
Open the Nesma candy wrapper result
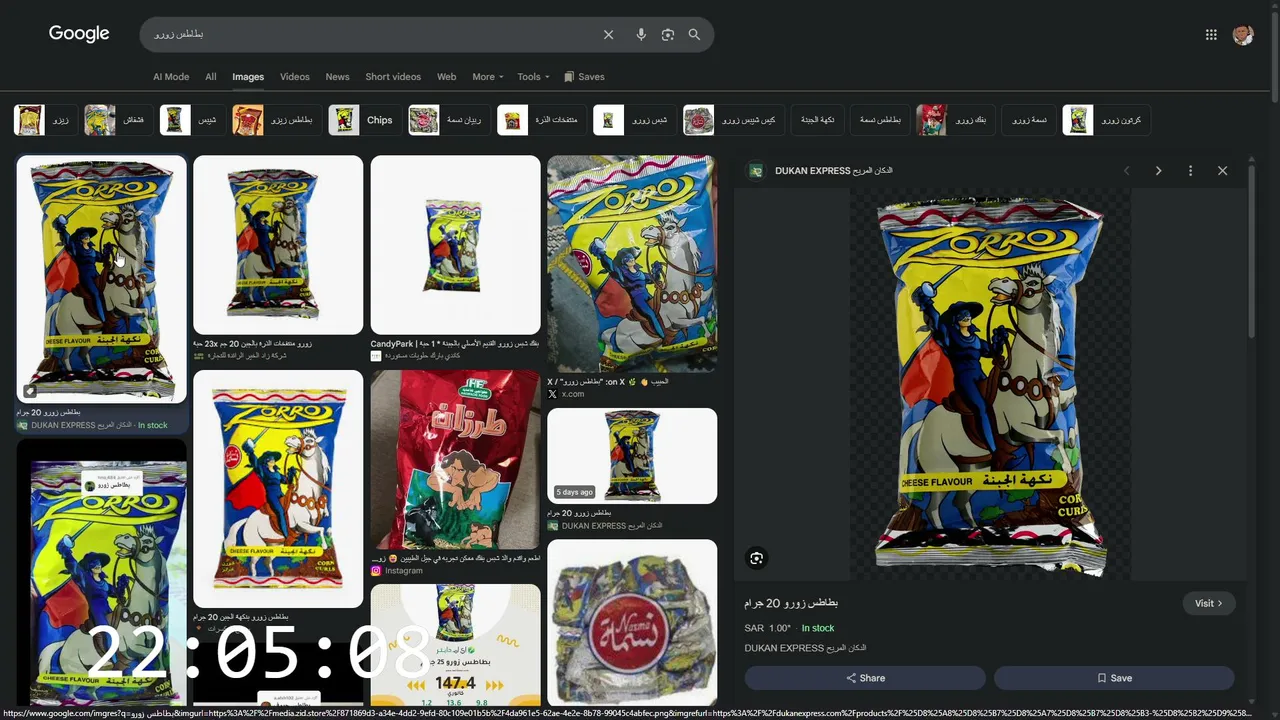tap(632, 623)
